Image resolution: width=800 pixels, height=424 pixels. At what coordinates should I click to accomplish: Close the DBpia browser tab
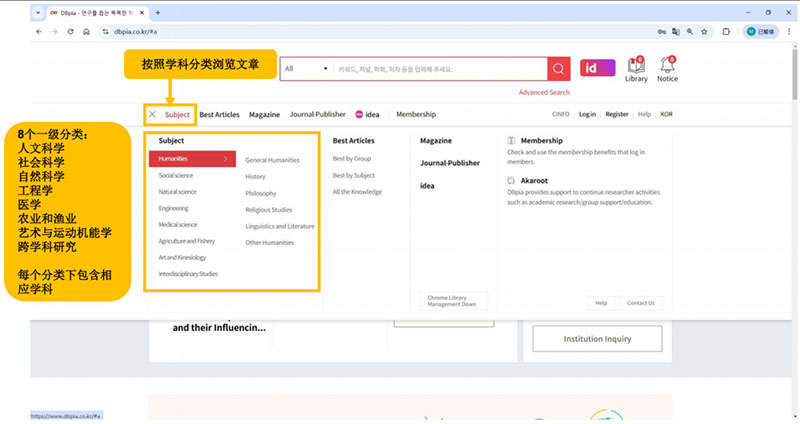(142, 13)
